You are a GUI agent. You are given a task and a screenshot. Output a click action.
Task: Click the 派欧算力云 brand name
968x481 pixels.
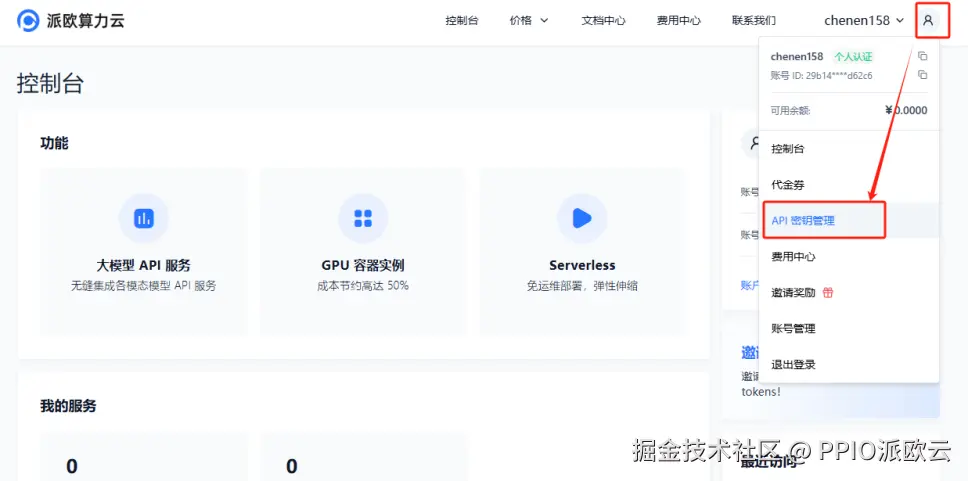click(x=85, y=20)
